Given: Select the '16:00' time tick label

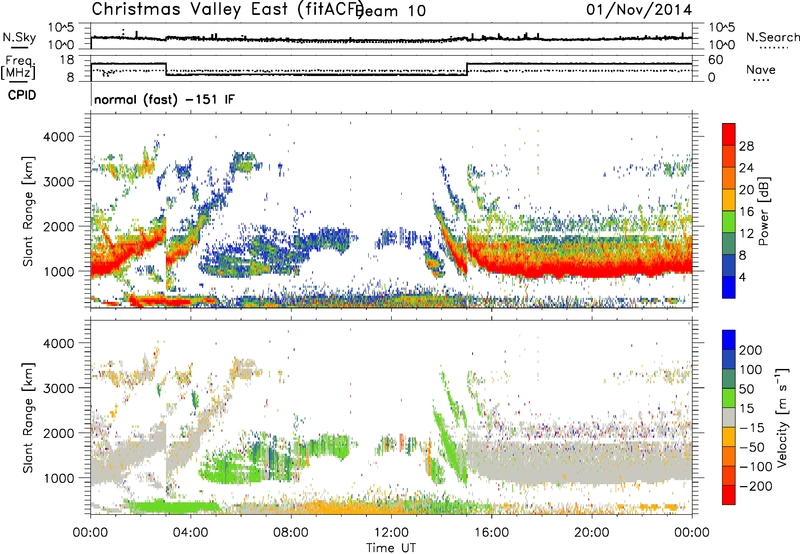Looking at the screenshot, I should tap(491, 533).
